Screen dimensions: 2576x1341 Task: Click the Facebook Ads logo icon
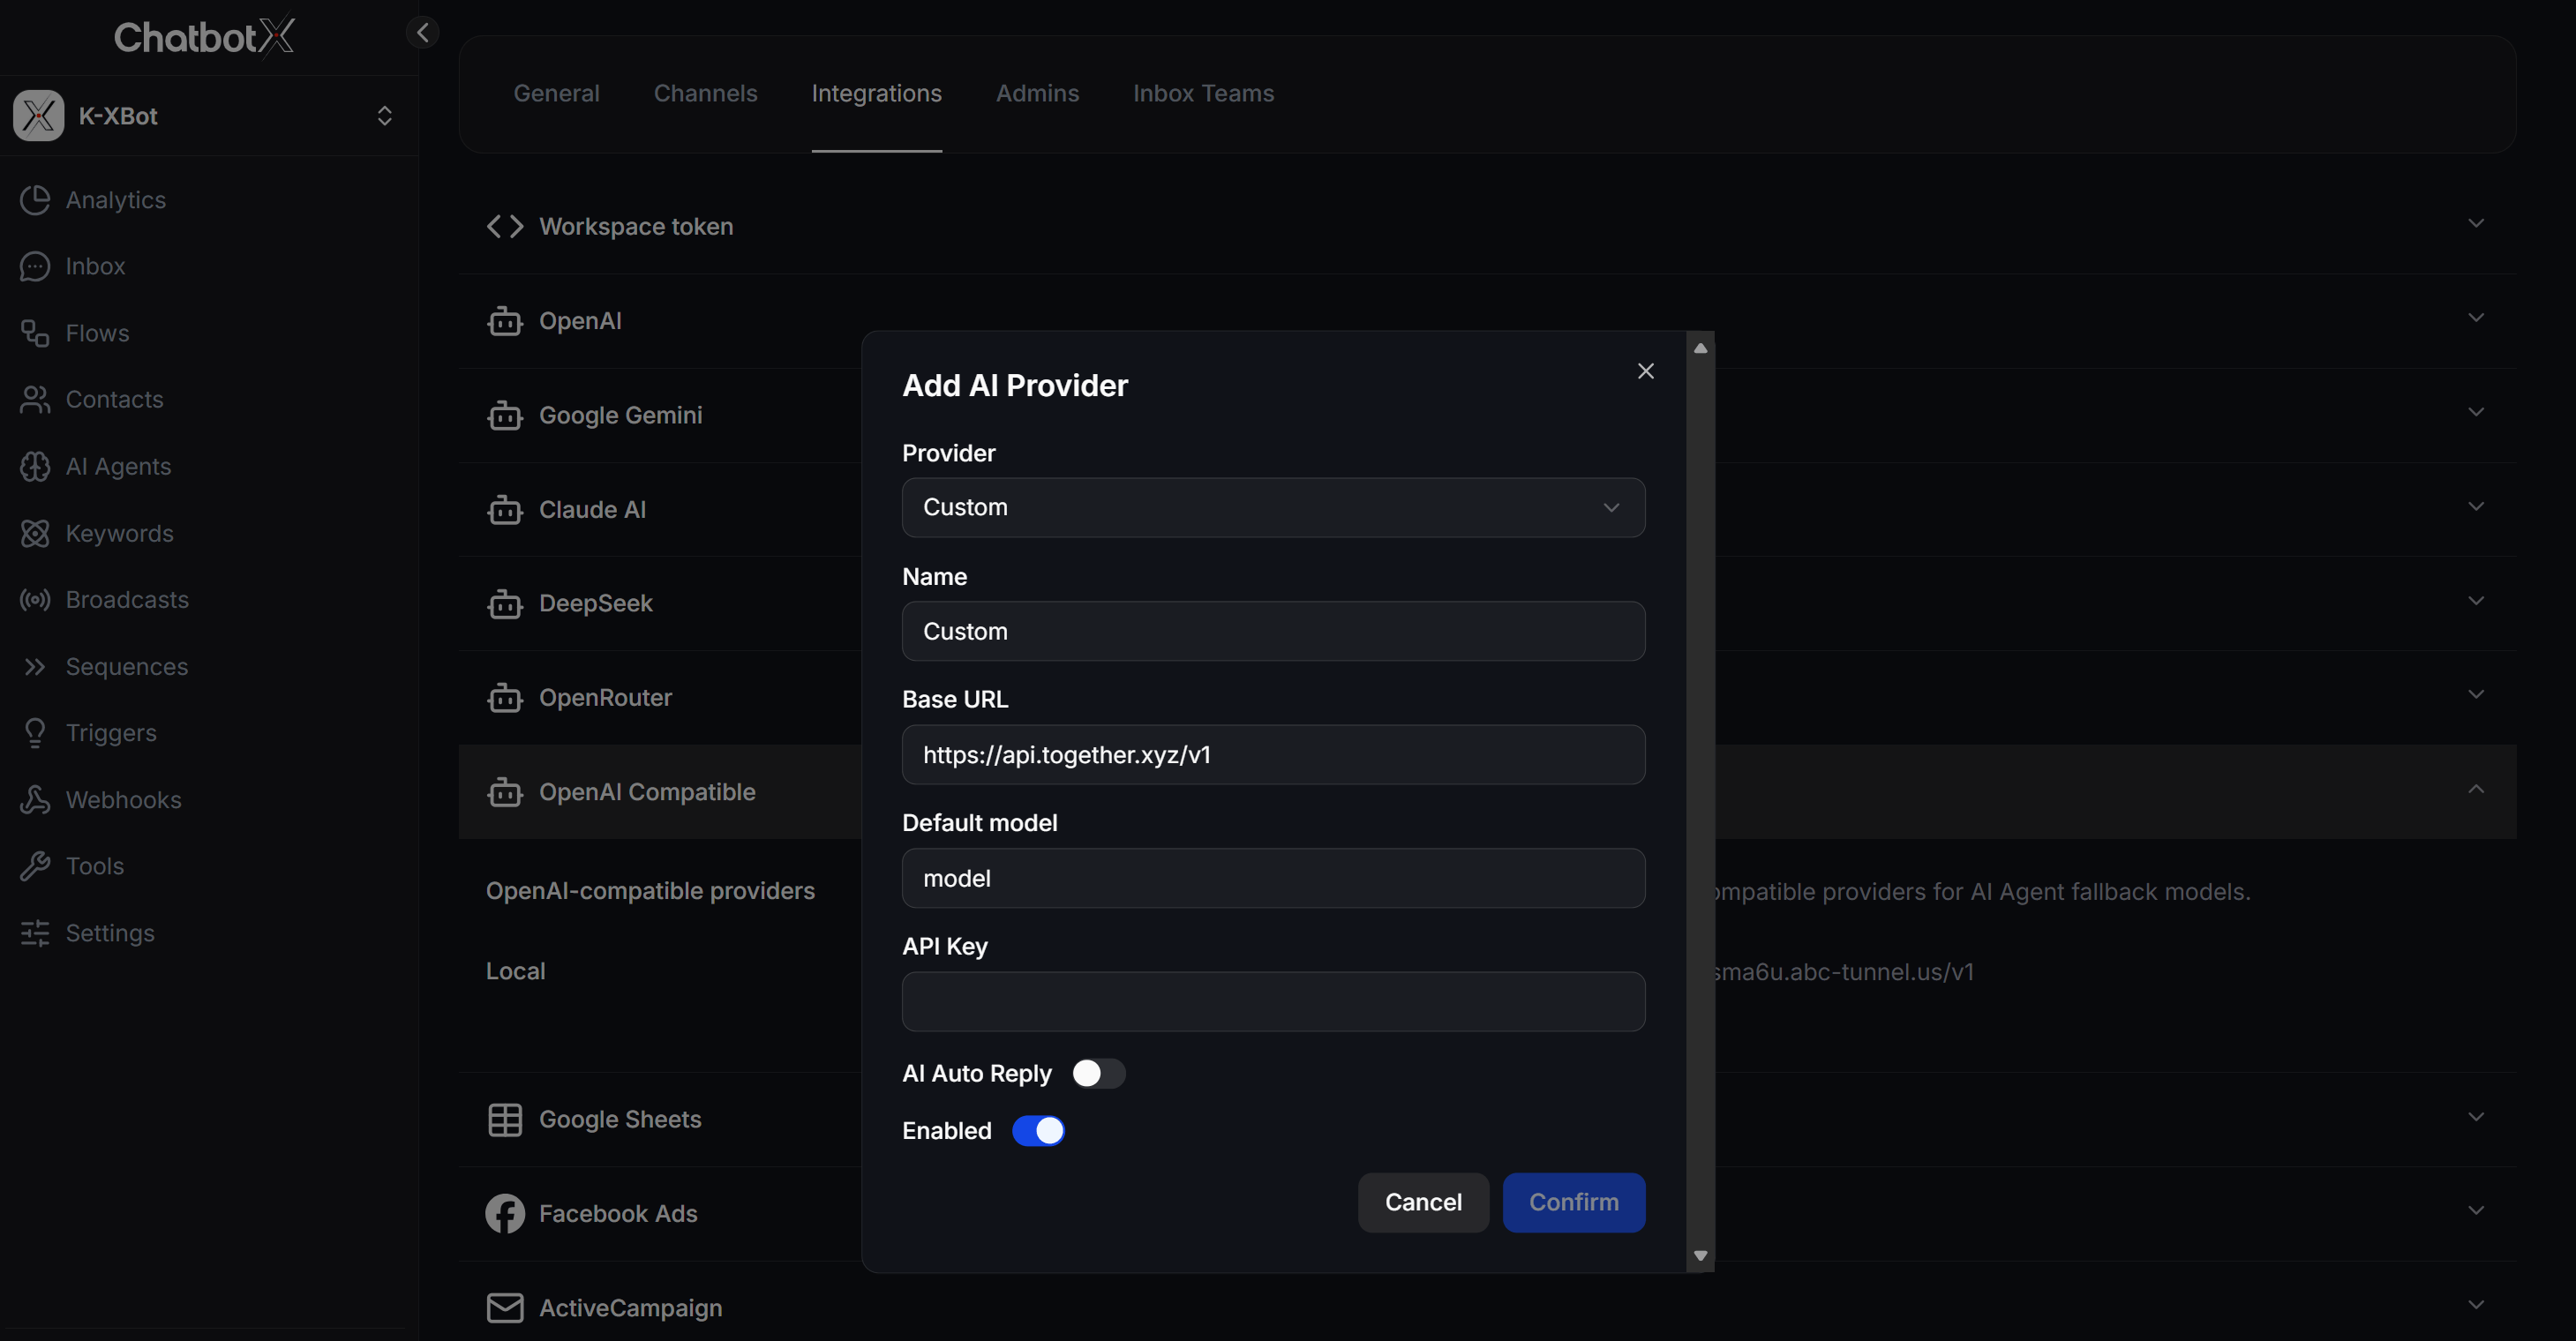pos(505,1213)
